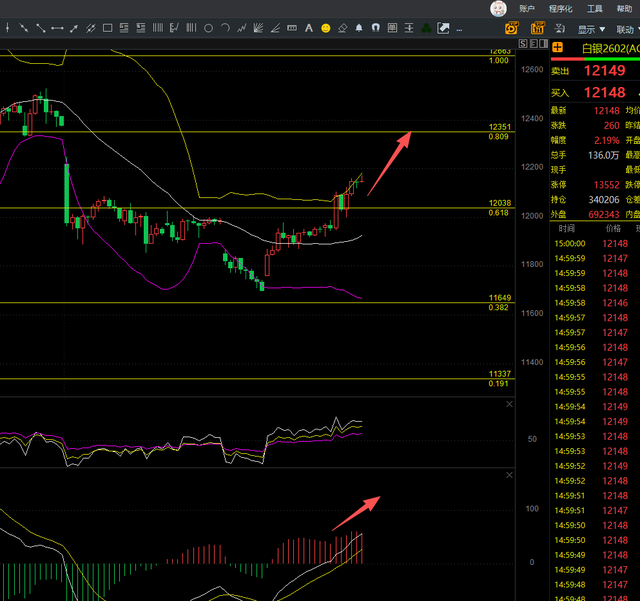
Task: Open the 账户 menu
Action: 527,9
